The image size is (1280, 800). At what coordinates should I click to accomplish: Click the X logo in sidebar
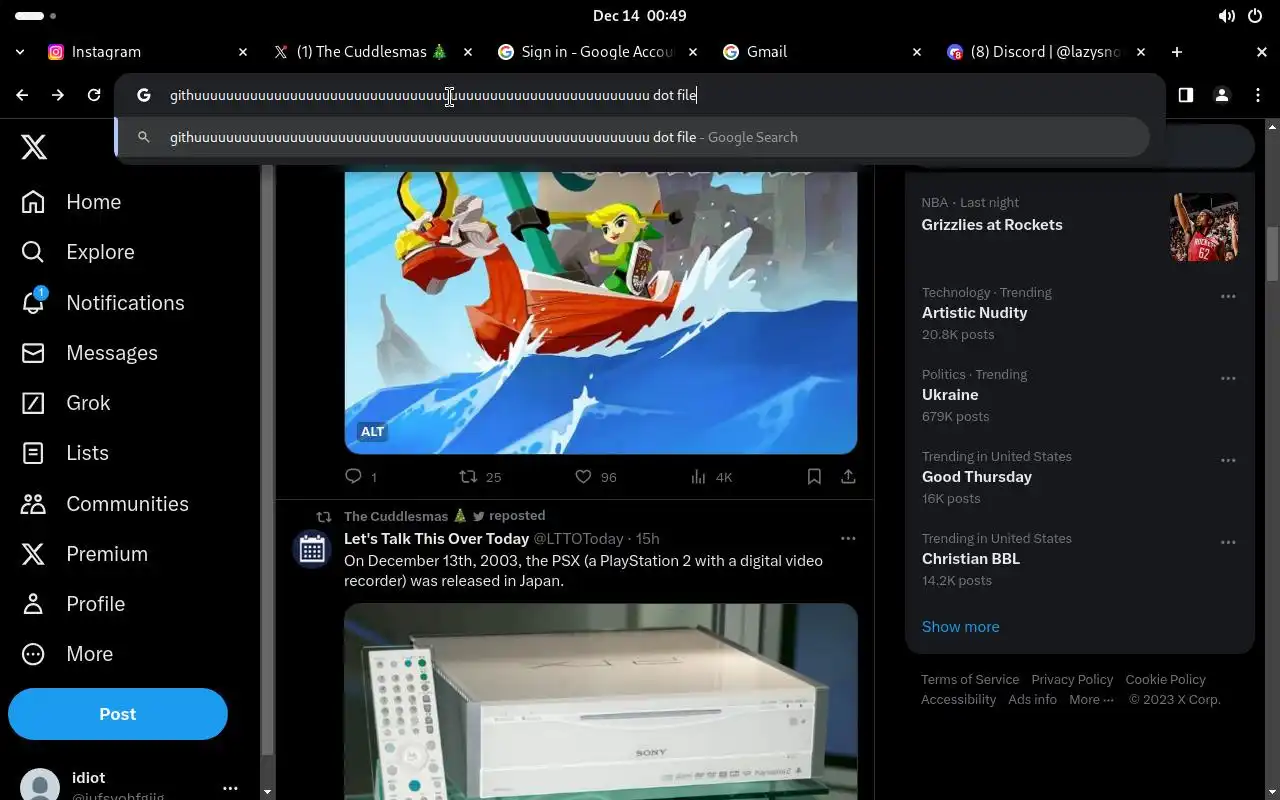(x=34, y=148)
